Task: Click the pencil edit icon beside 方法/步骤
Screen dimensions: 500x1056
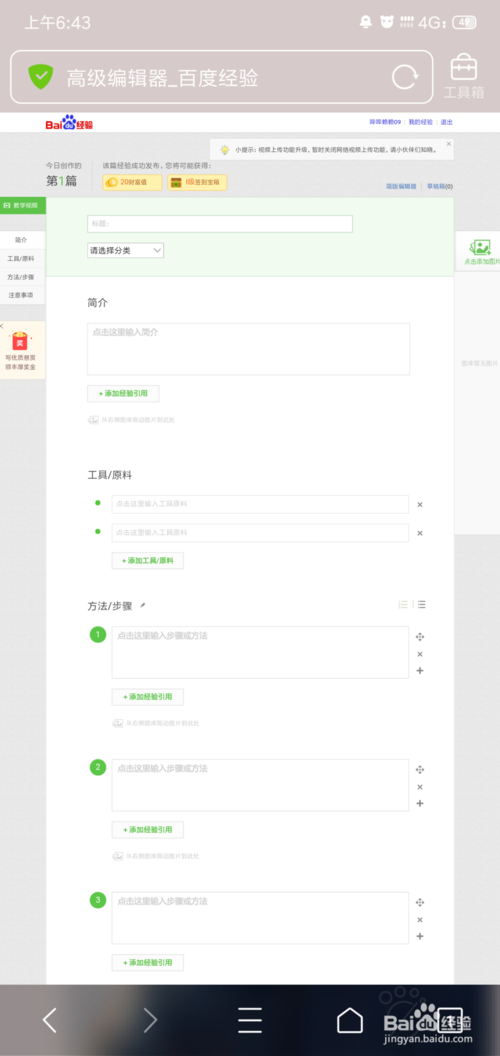Action: pos(142,605)
